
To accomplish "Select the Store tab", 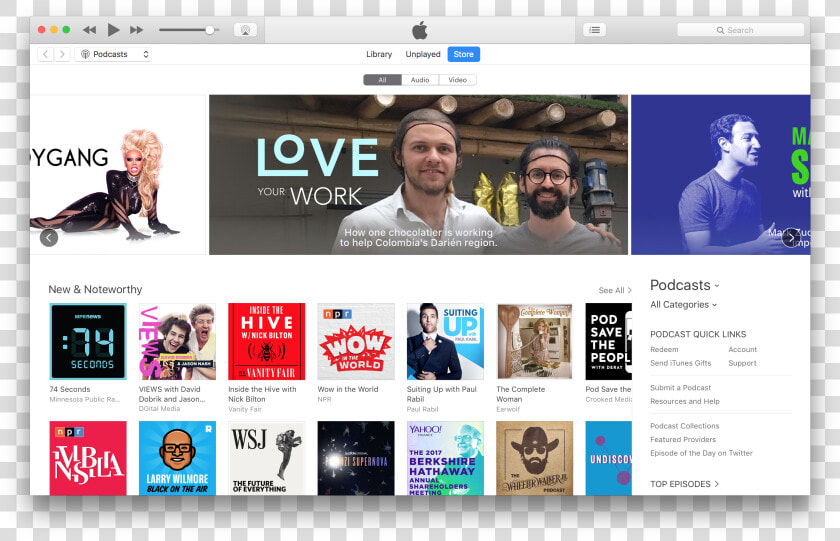I will click(x=463, y=54).
